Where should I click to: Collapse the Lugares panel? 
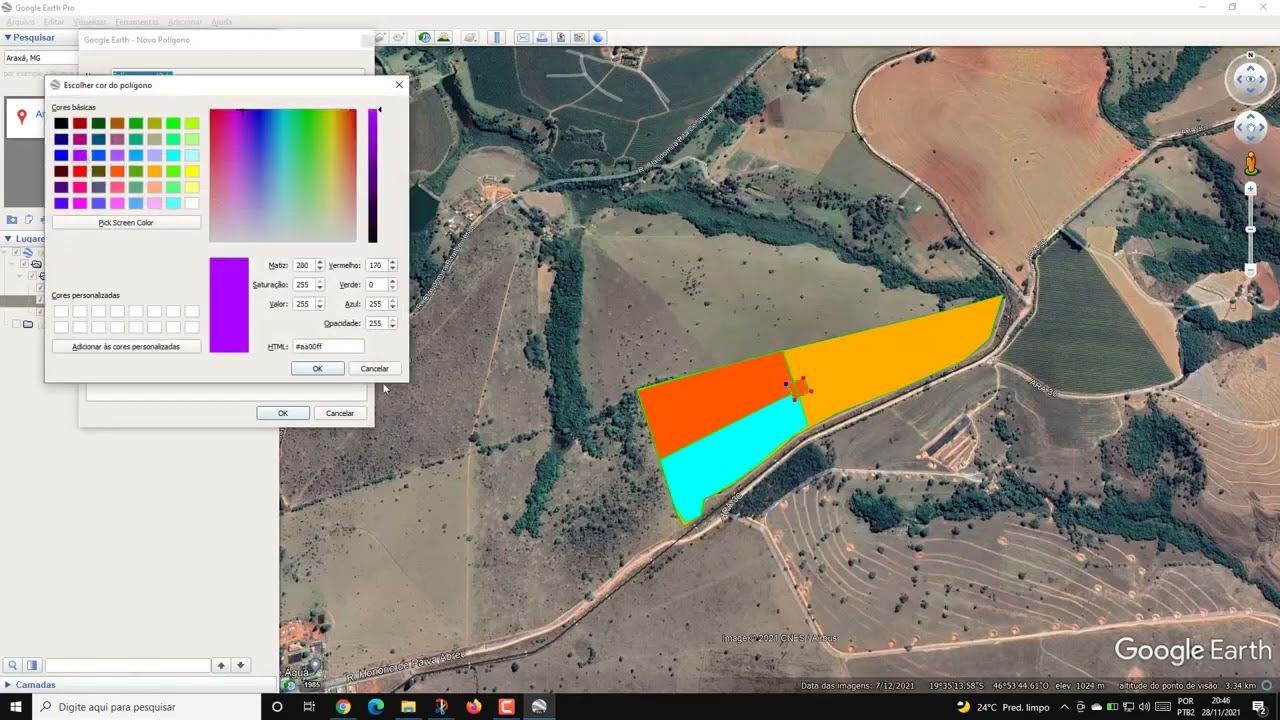click(x=8, y=239)
